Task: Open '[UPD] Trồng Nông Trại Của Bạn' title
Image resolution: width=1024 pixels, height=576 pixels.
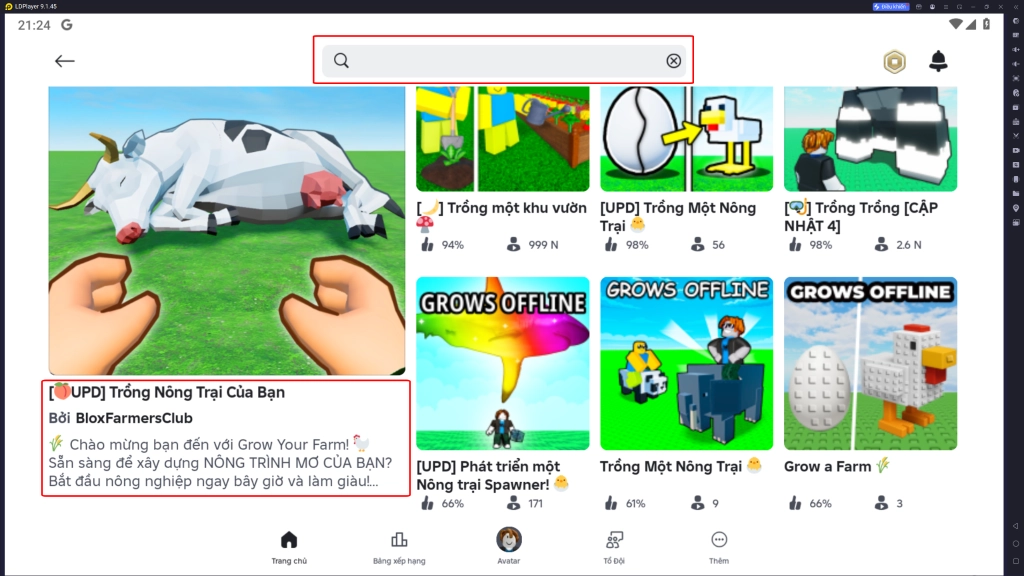Action: 167,392
